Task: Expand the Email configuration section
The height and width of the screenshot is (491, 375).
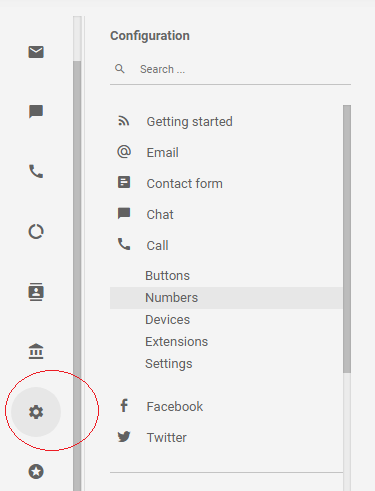Action: coord(226,153)
